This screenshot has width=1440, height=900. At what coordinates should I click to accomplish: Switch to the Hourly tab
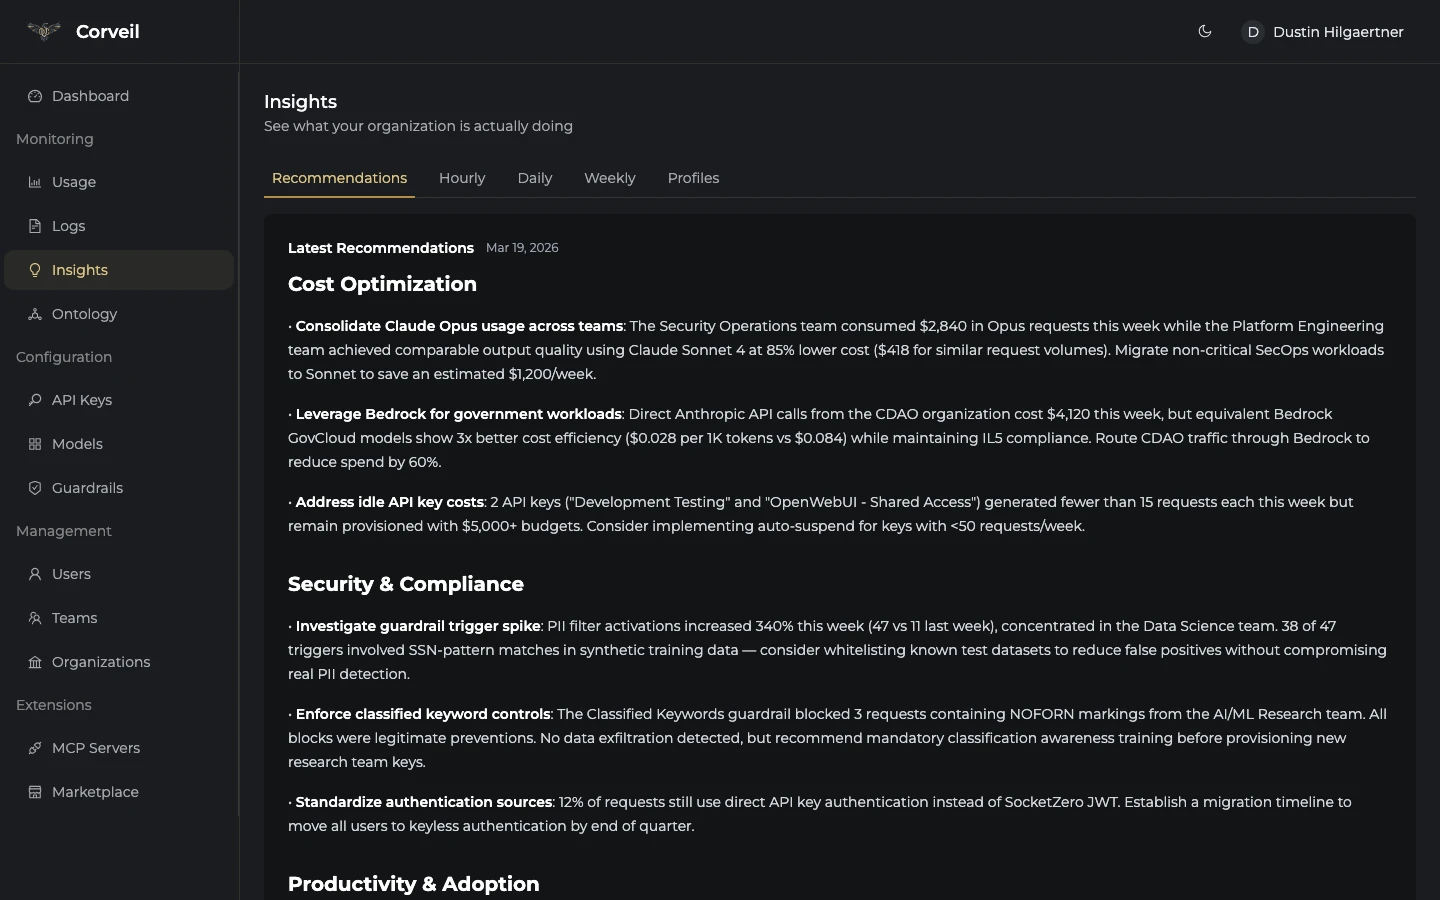(x=462, y=178)
